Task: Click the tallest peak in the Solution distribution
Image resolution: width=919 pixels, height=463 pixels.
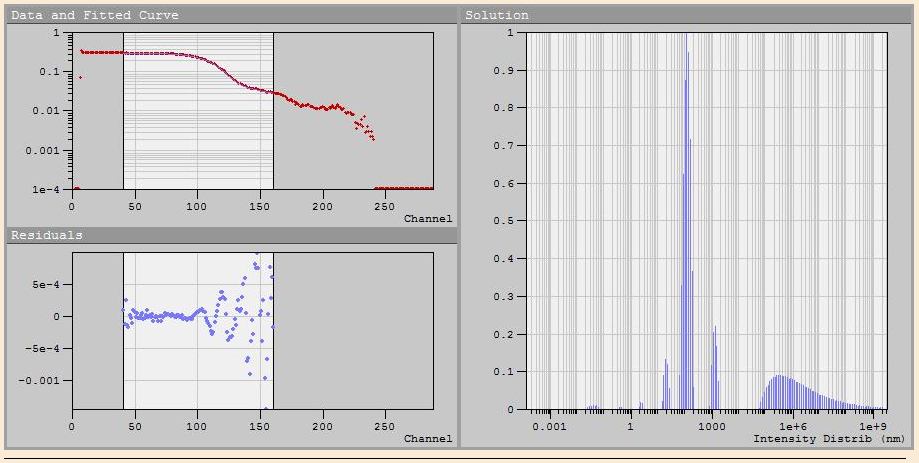Action: pos(686,223)
